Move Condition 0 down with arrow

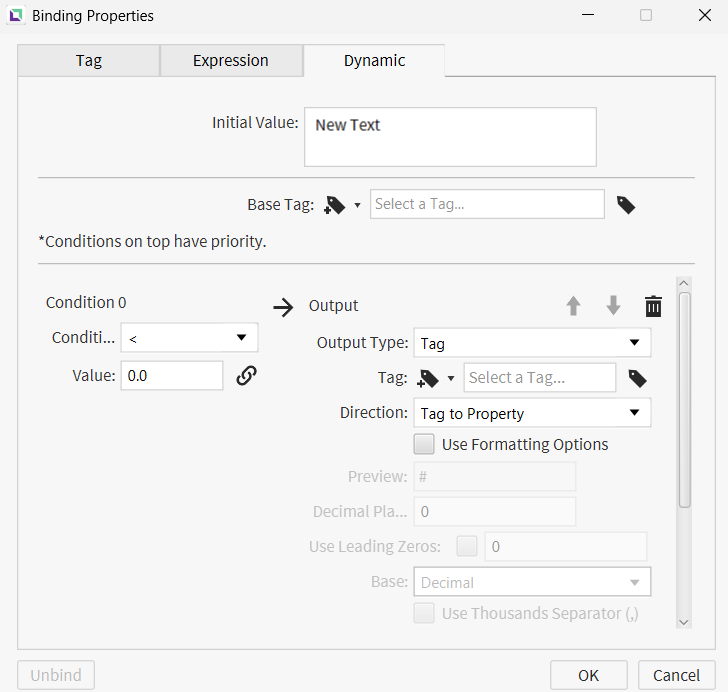(613, 306)
